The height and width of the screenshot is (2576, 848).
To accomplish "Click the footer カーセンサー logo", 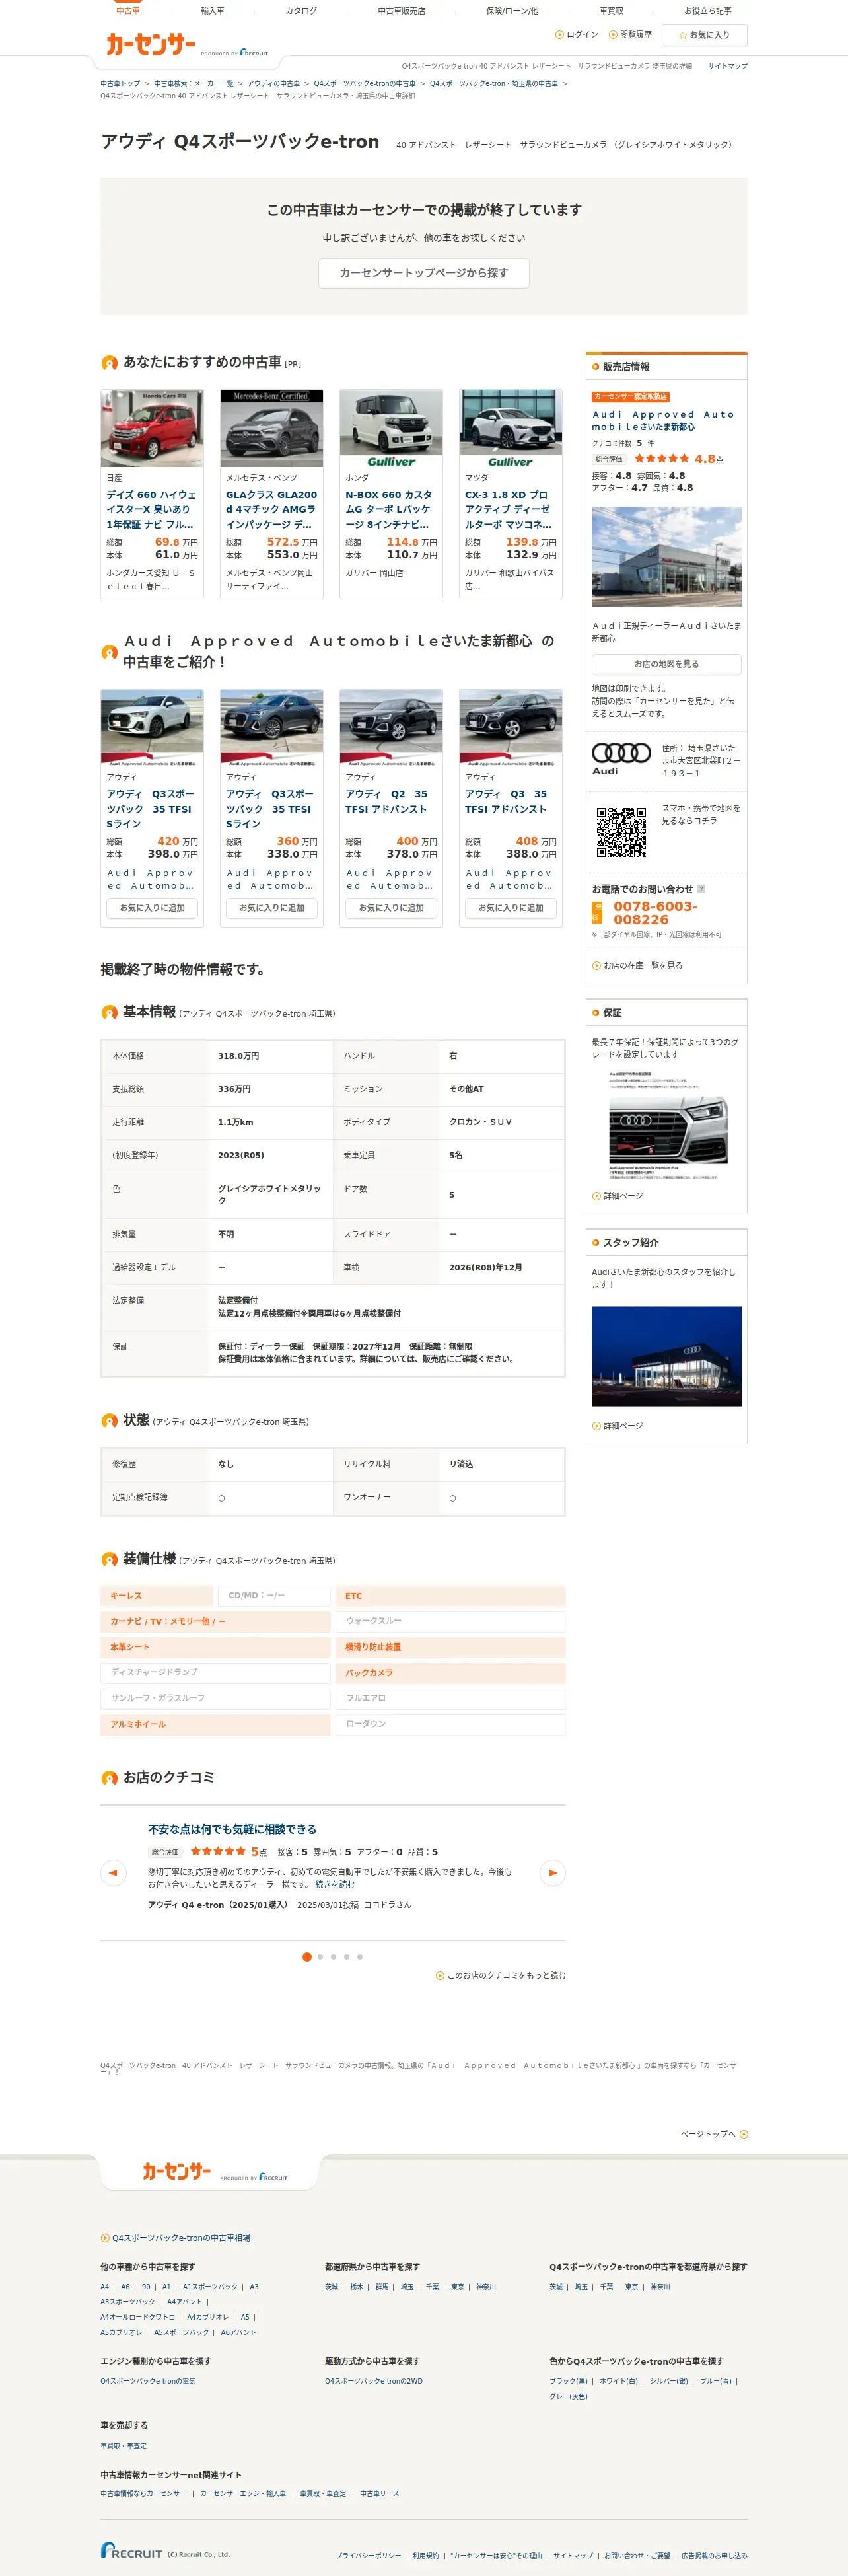I will point(177,2171).
